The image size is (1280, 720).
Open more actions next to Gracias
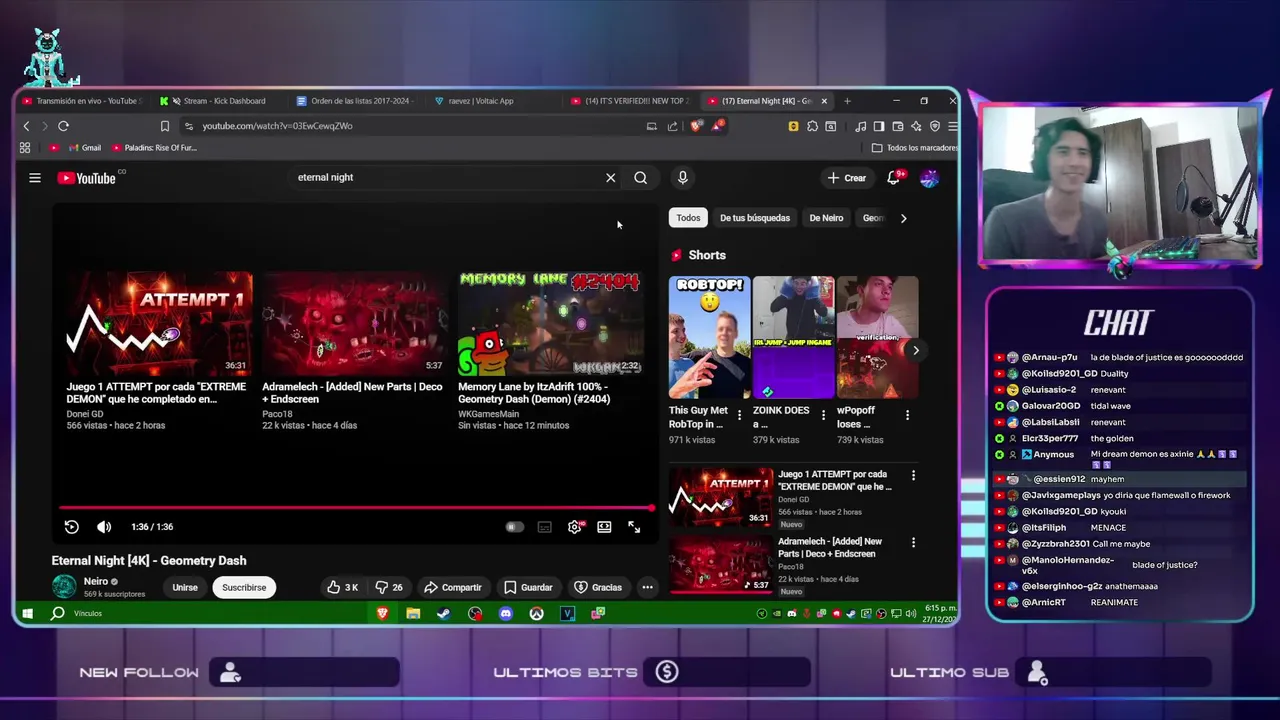tap(647, 587)
